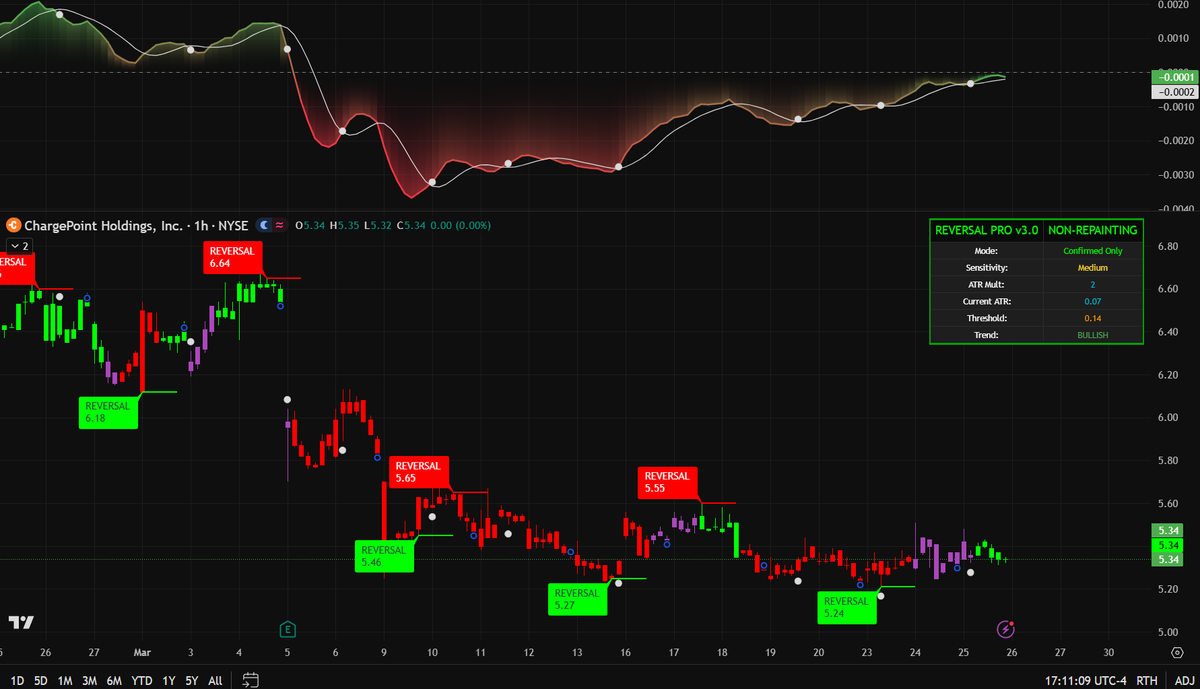Click the NON-REPAINTING table header
This screenshot has width=1200, height=689.
[1092, 230]
